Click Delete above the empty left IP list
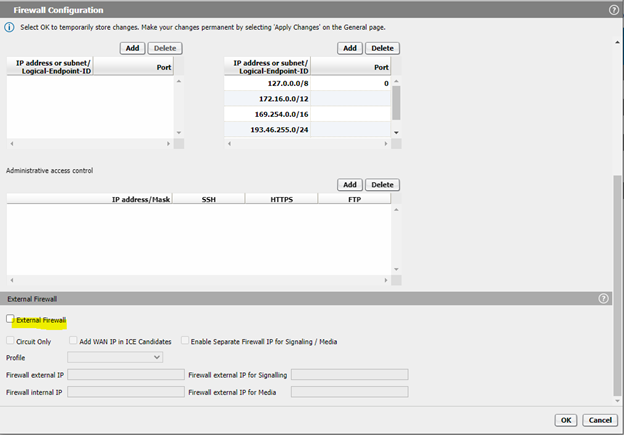 pos(165,48)
